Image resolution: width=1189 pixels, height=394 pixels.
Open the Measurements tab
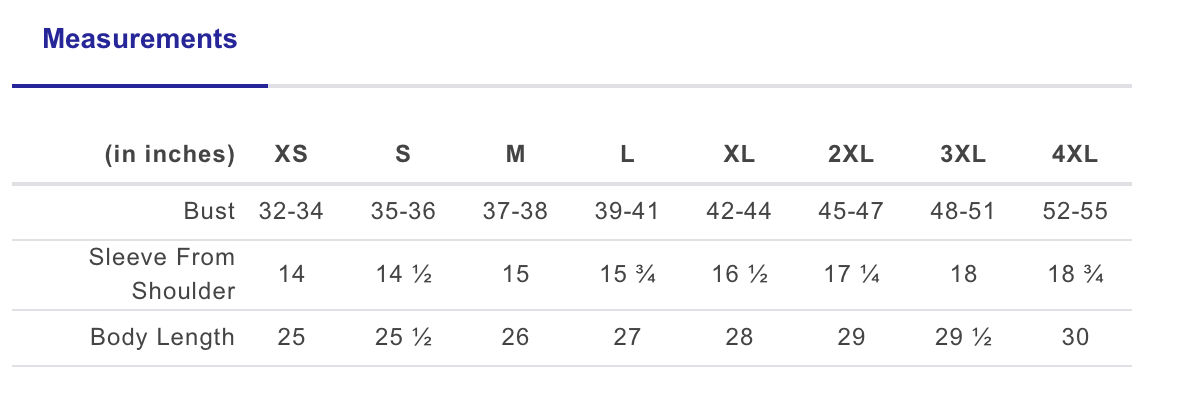(140, 39)
